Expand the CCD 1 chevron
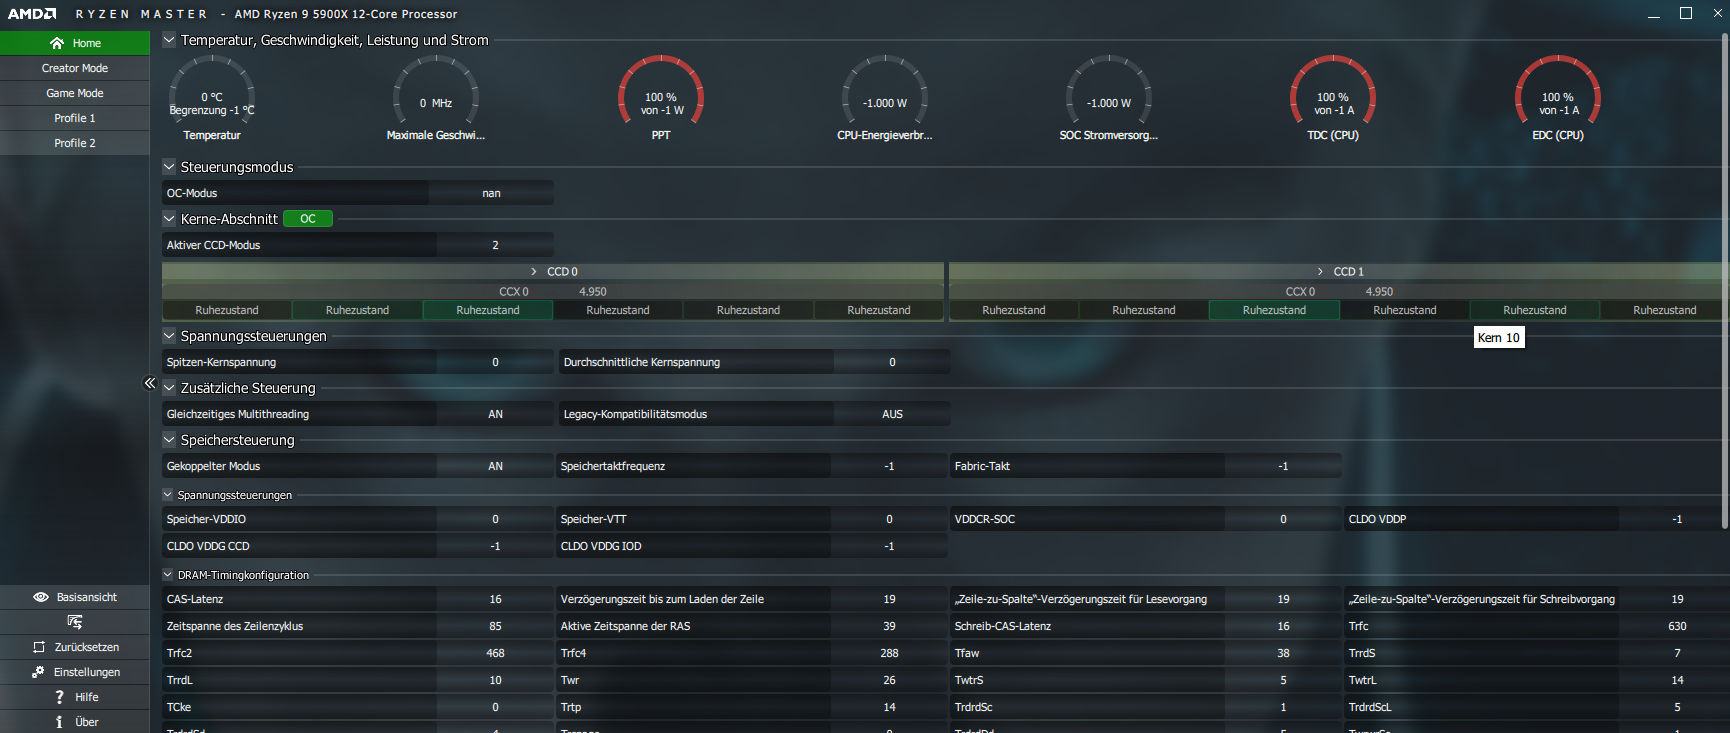The image size is (1730, 733). click(x=1320, y=271)
